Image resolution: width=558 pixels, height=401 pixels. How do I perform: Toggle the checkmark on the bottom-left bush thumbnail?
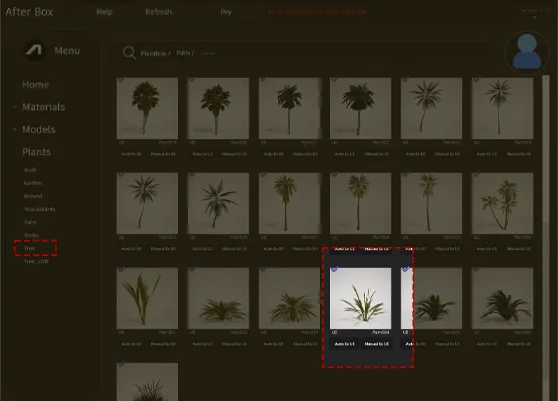(x=121, y=364)
